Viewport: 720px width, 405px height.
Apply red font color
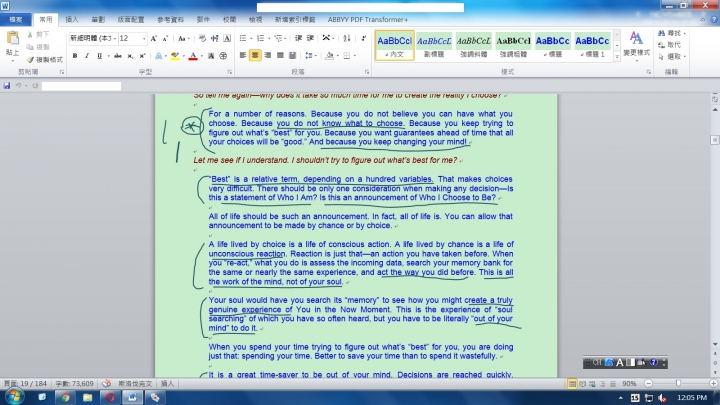pyautogui.click(x=193, y=56)
